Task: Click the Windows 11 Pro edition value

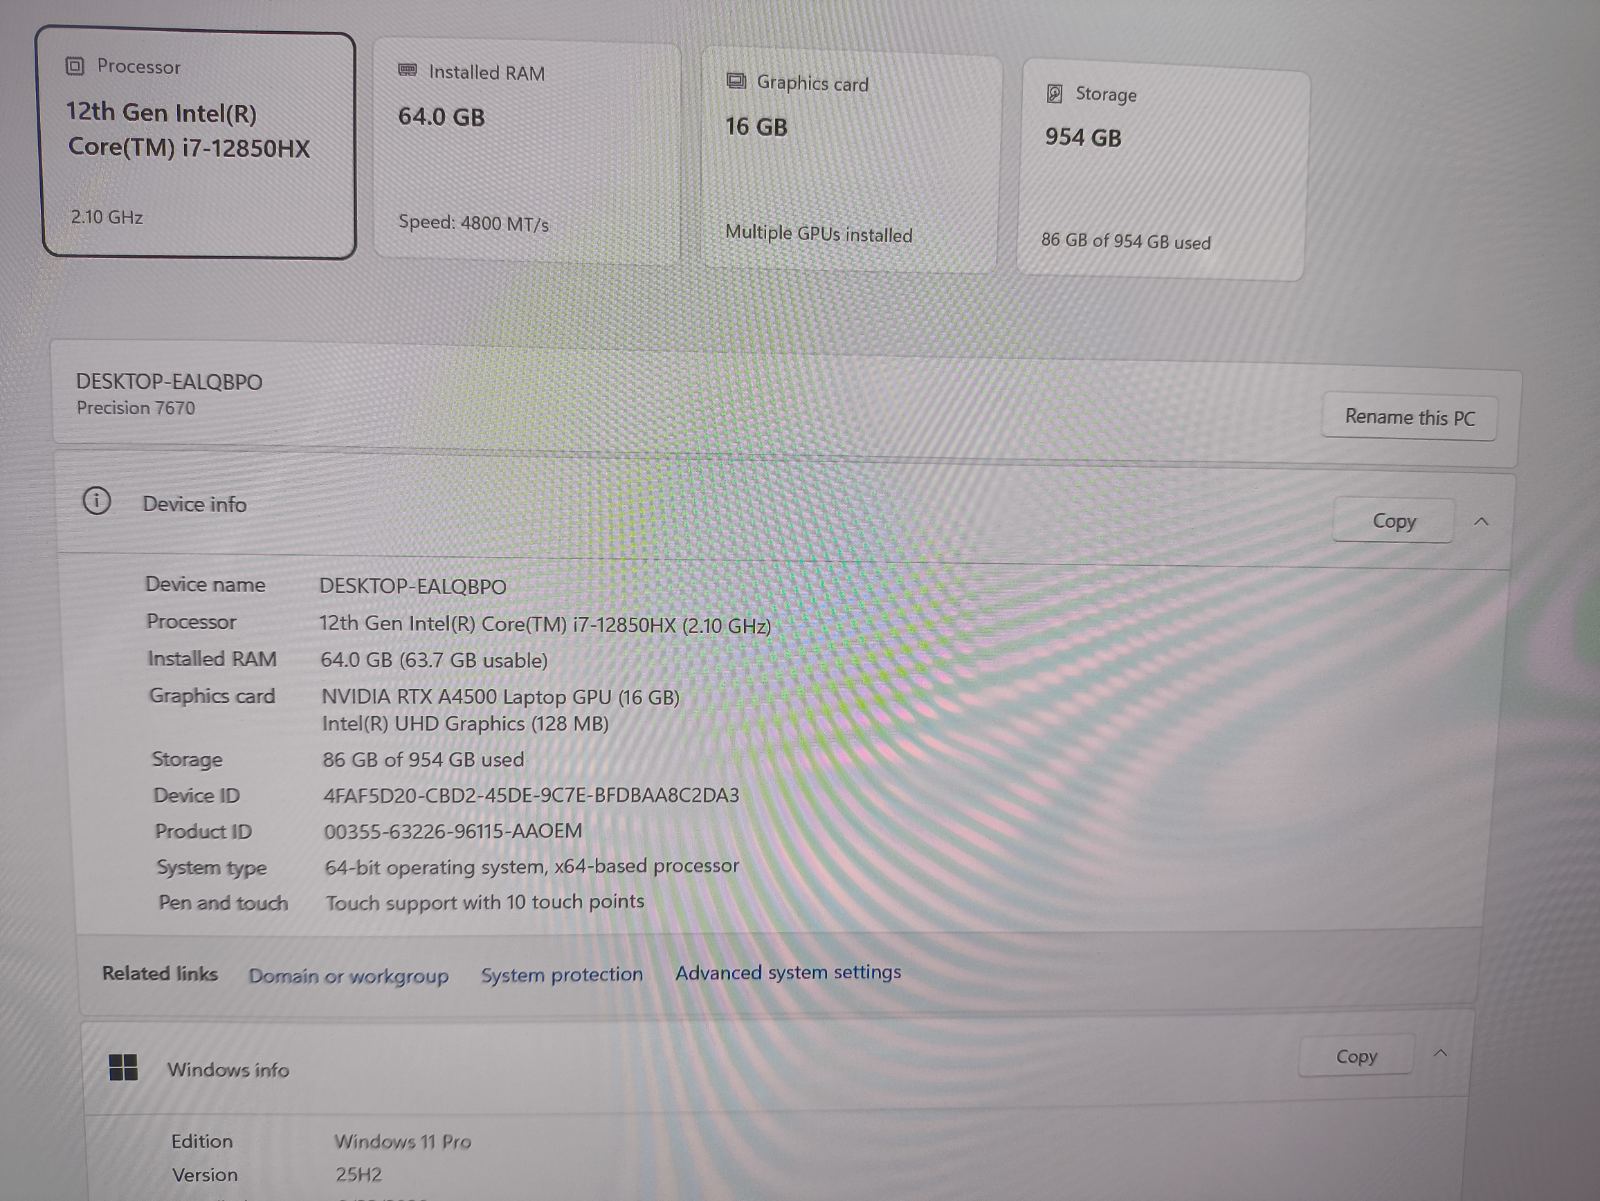Action: click(402, 1141)
